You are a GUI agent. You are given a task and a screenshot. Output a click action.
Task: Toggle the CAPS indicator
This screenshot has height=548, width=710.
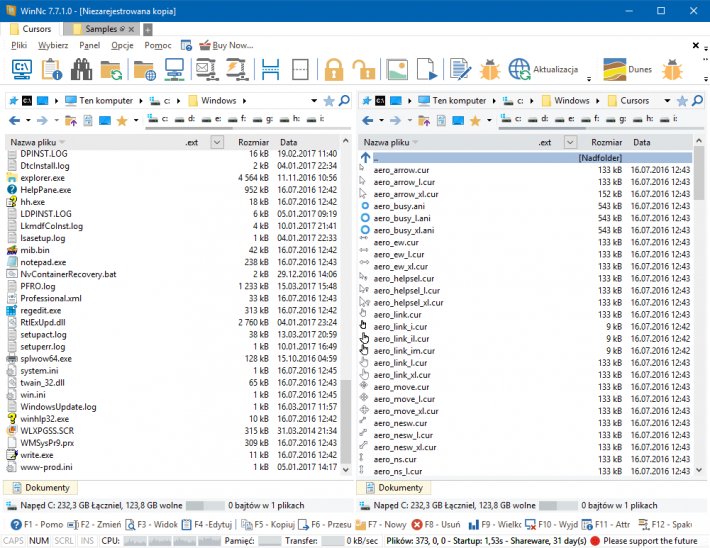[x=13, y=541]
